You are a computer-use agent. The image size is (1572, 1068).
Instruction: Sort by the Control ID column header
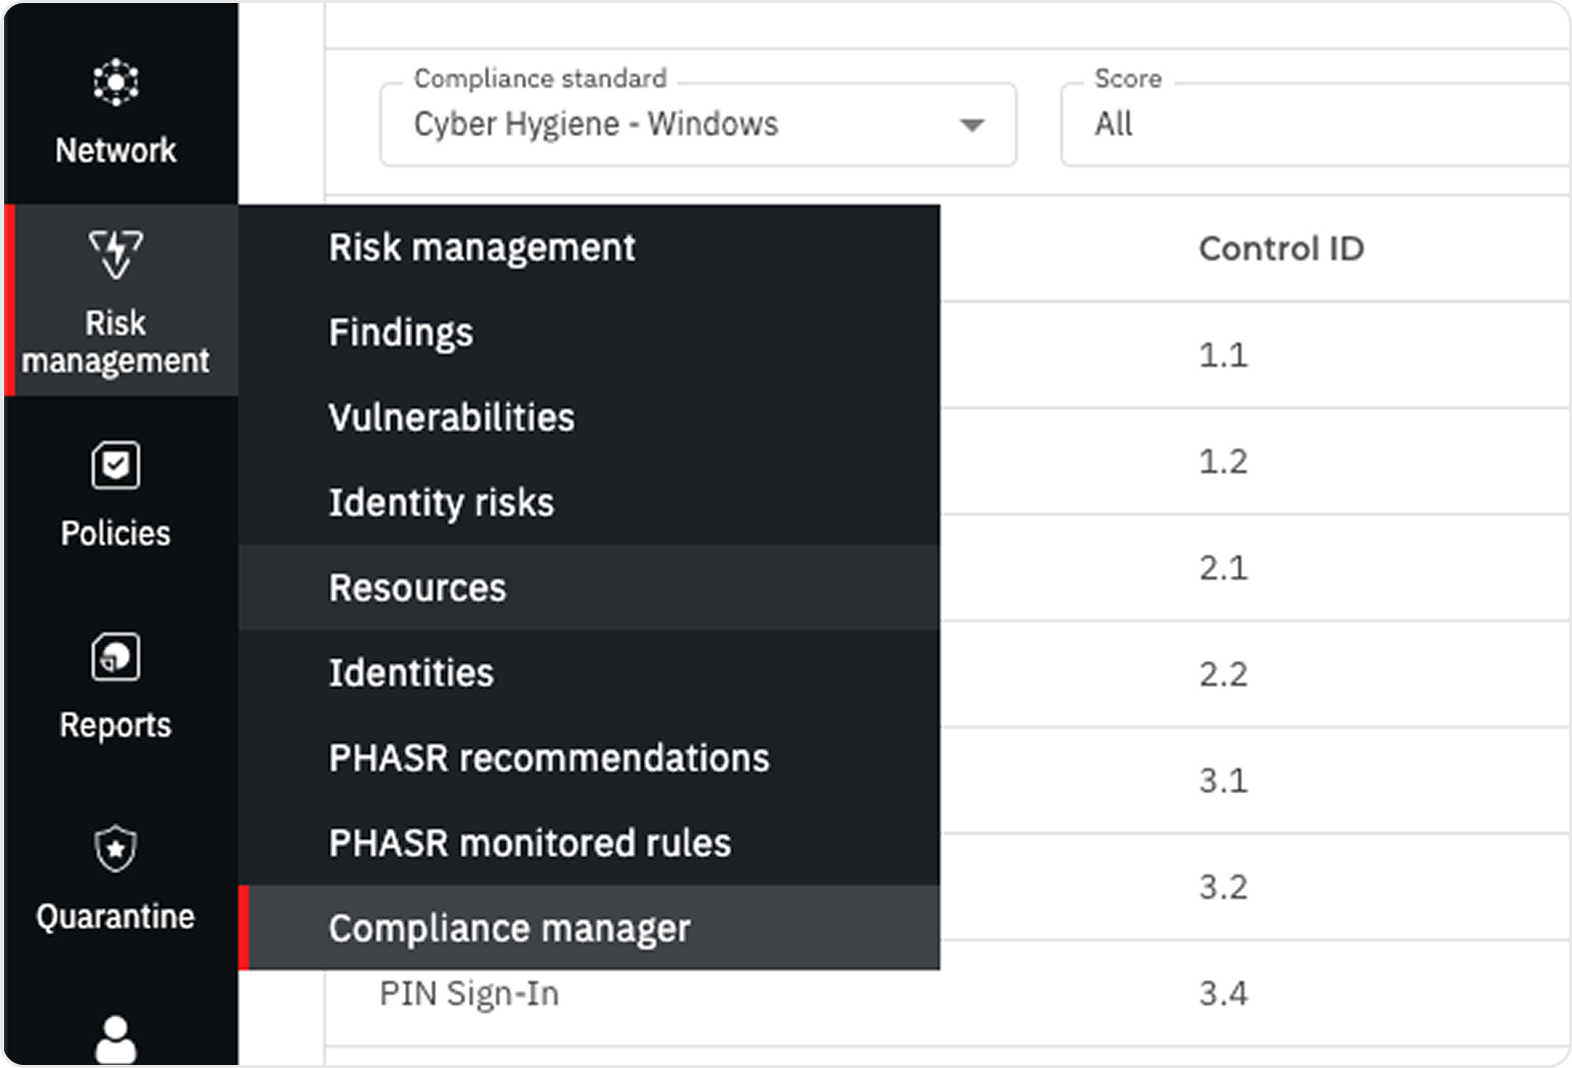pyautogui.click(x=1281, y=248)
